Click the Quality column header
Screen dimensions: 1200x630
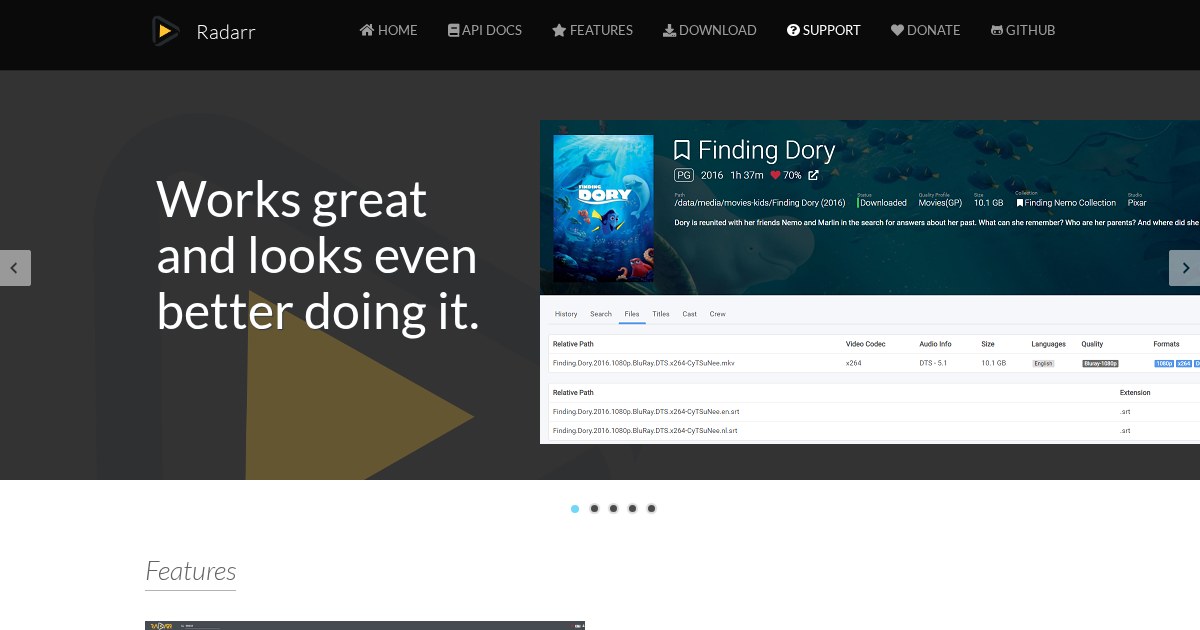point(1092,344)
